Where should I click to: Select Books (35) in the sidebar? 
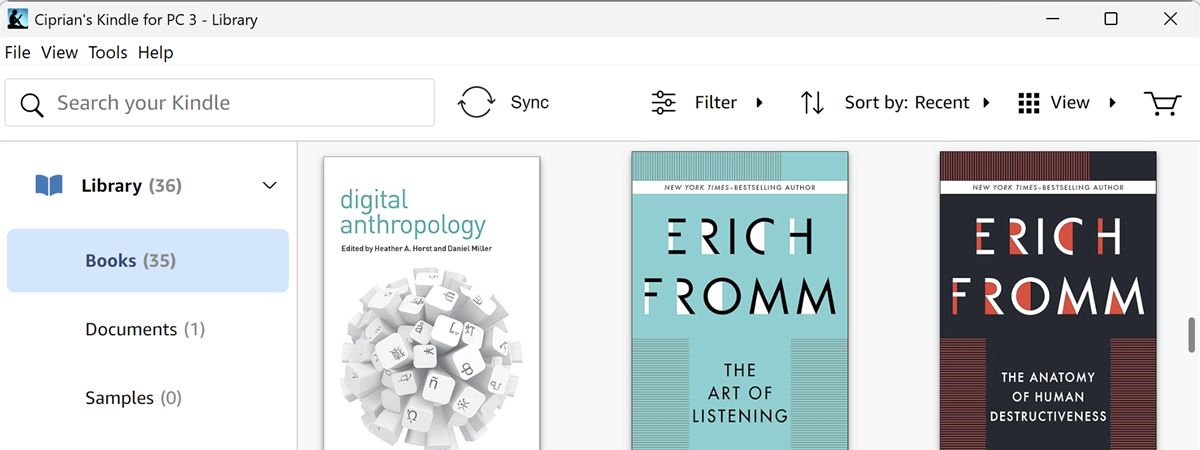(148, 260)
